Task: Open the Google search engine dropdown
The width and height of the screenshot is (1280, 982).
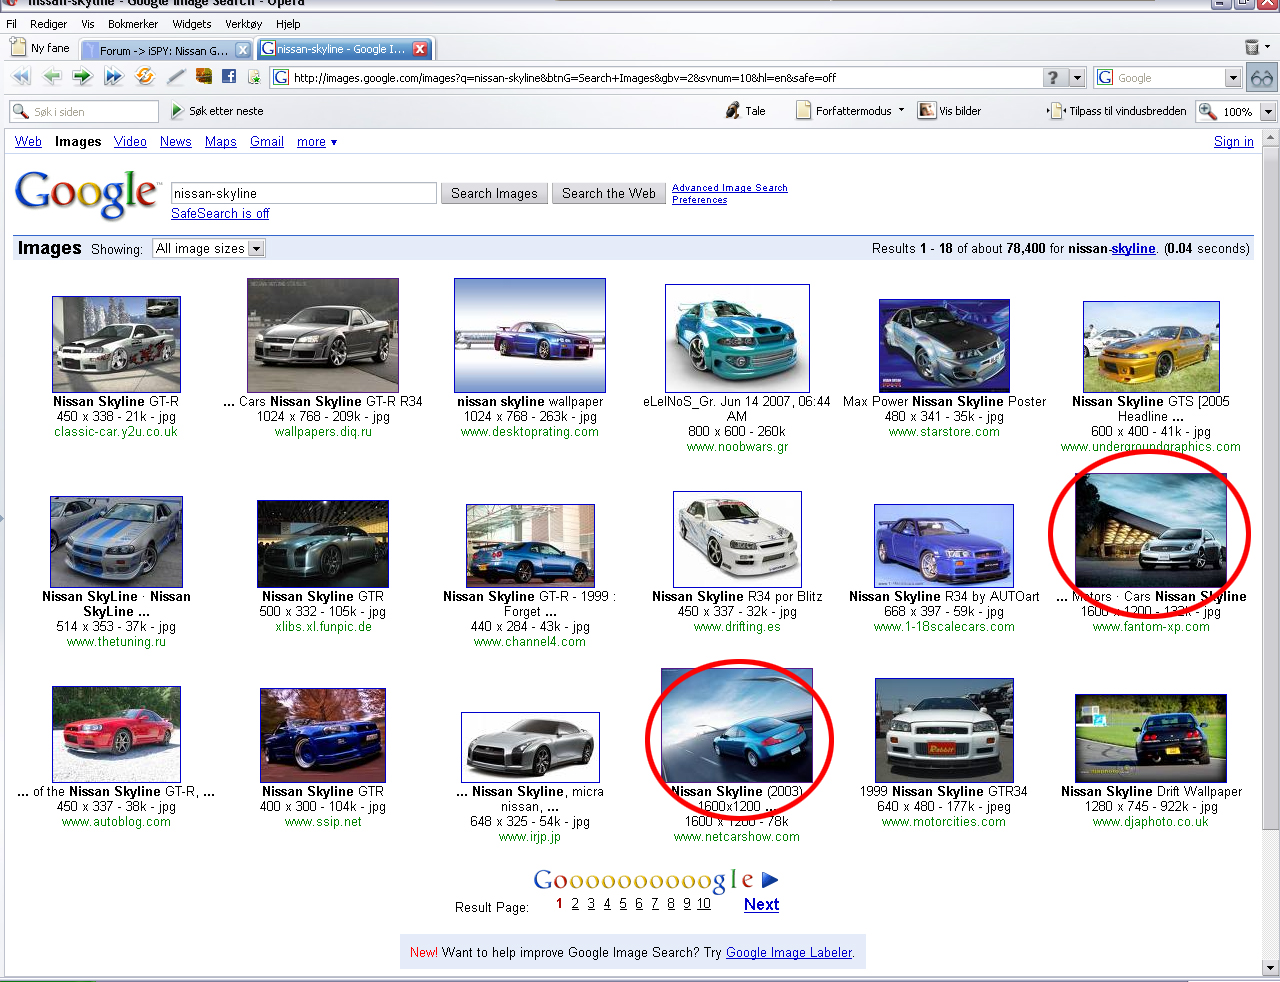Action: [1233, 78]
